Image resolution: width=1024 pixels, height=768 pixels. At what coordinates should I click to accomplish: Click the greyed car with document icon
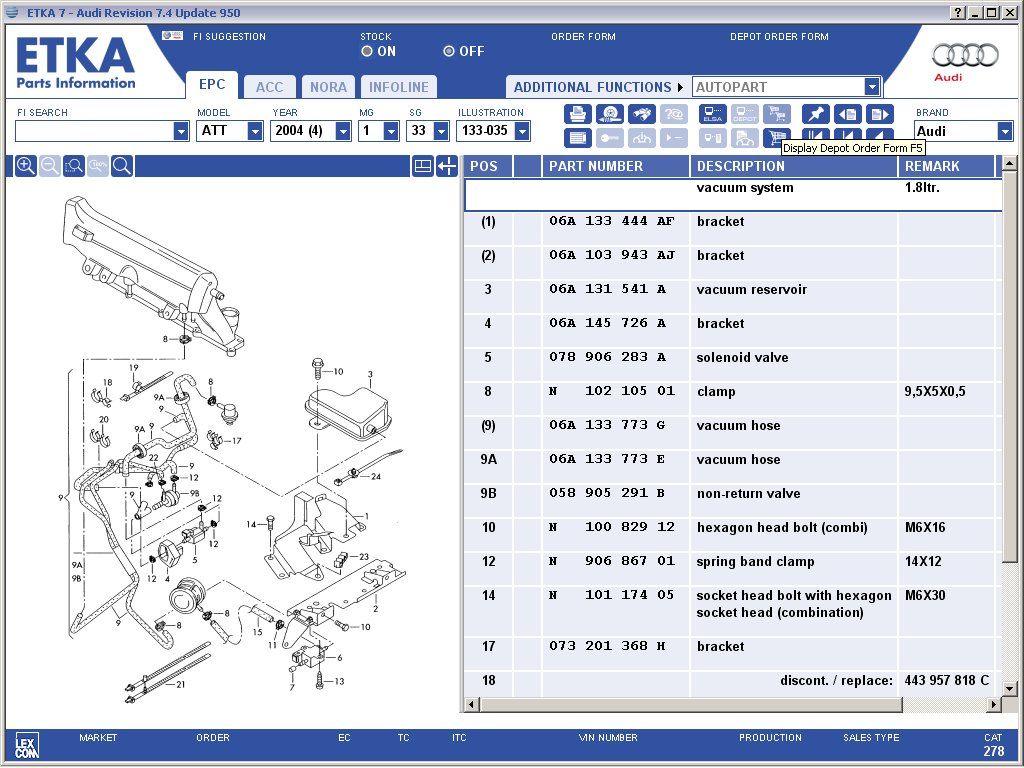tap(744, 138)
